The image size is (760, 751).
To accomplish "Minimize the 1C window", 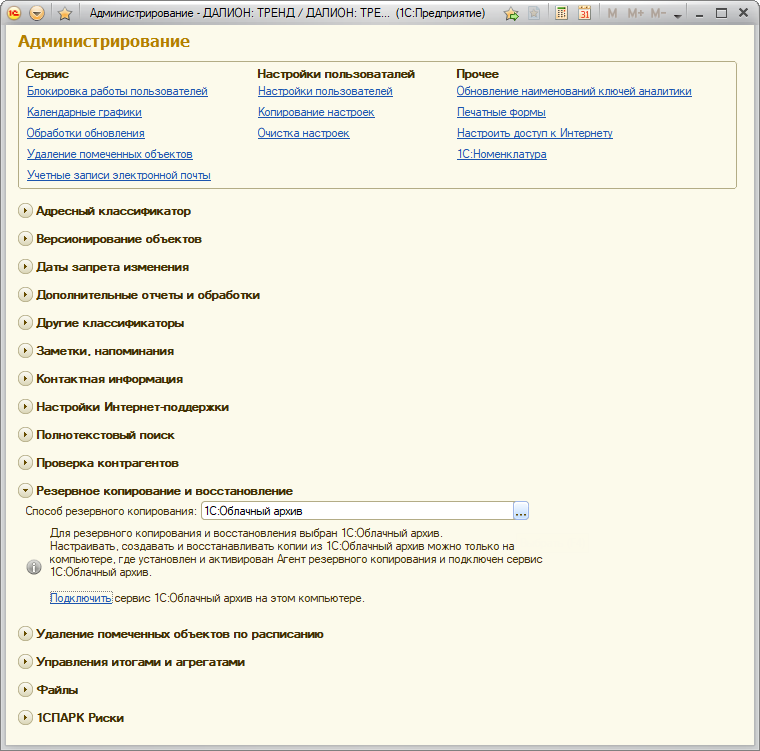I will 699,15.
